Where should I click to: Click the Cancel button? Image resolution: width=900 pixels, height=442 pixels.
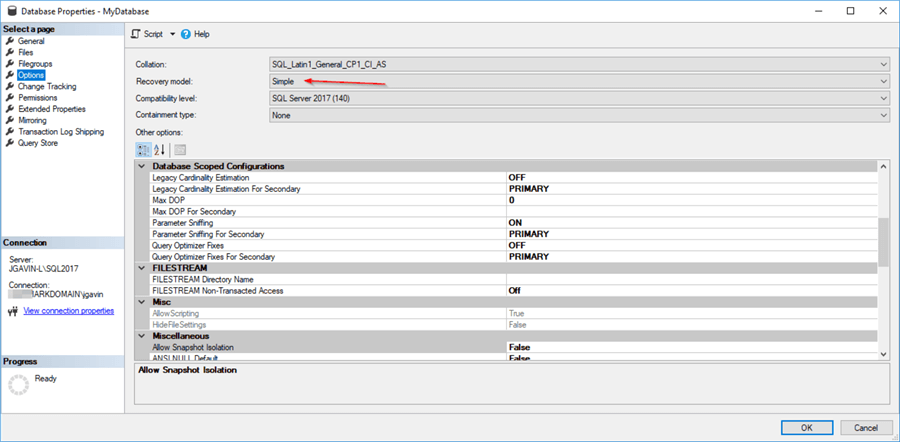pos(866,428)
